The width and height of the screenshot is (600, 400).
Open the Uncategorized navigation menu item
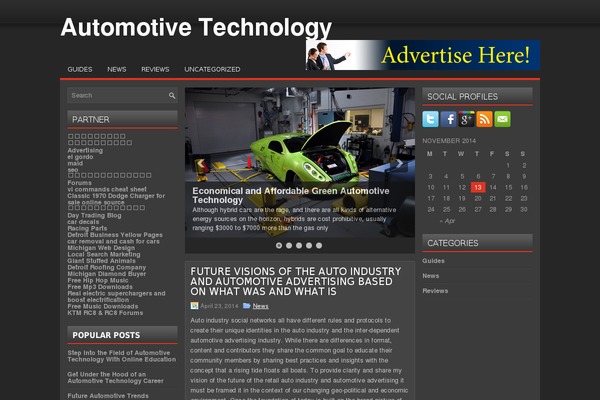212,69
